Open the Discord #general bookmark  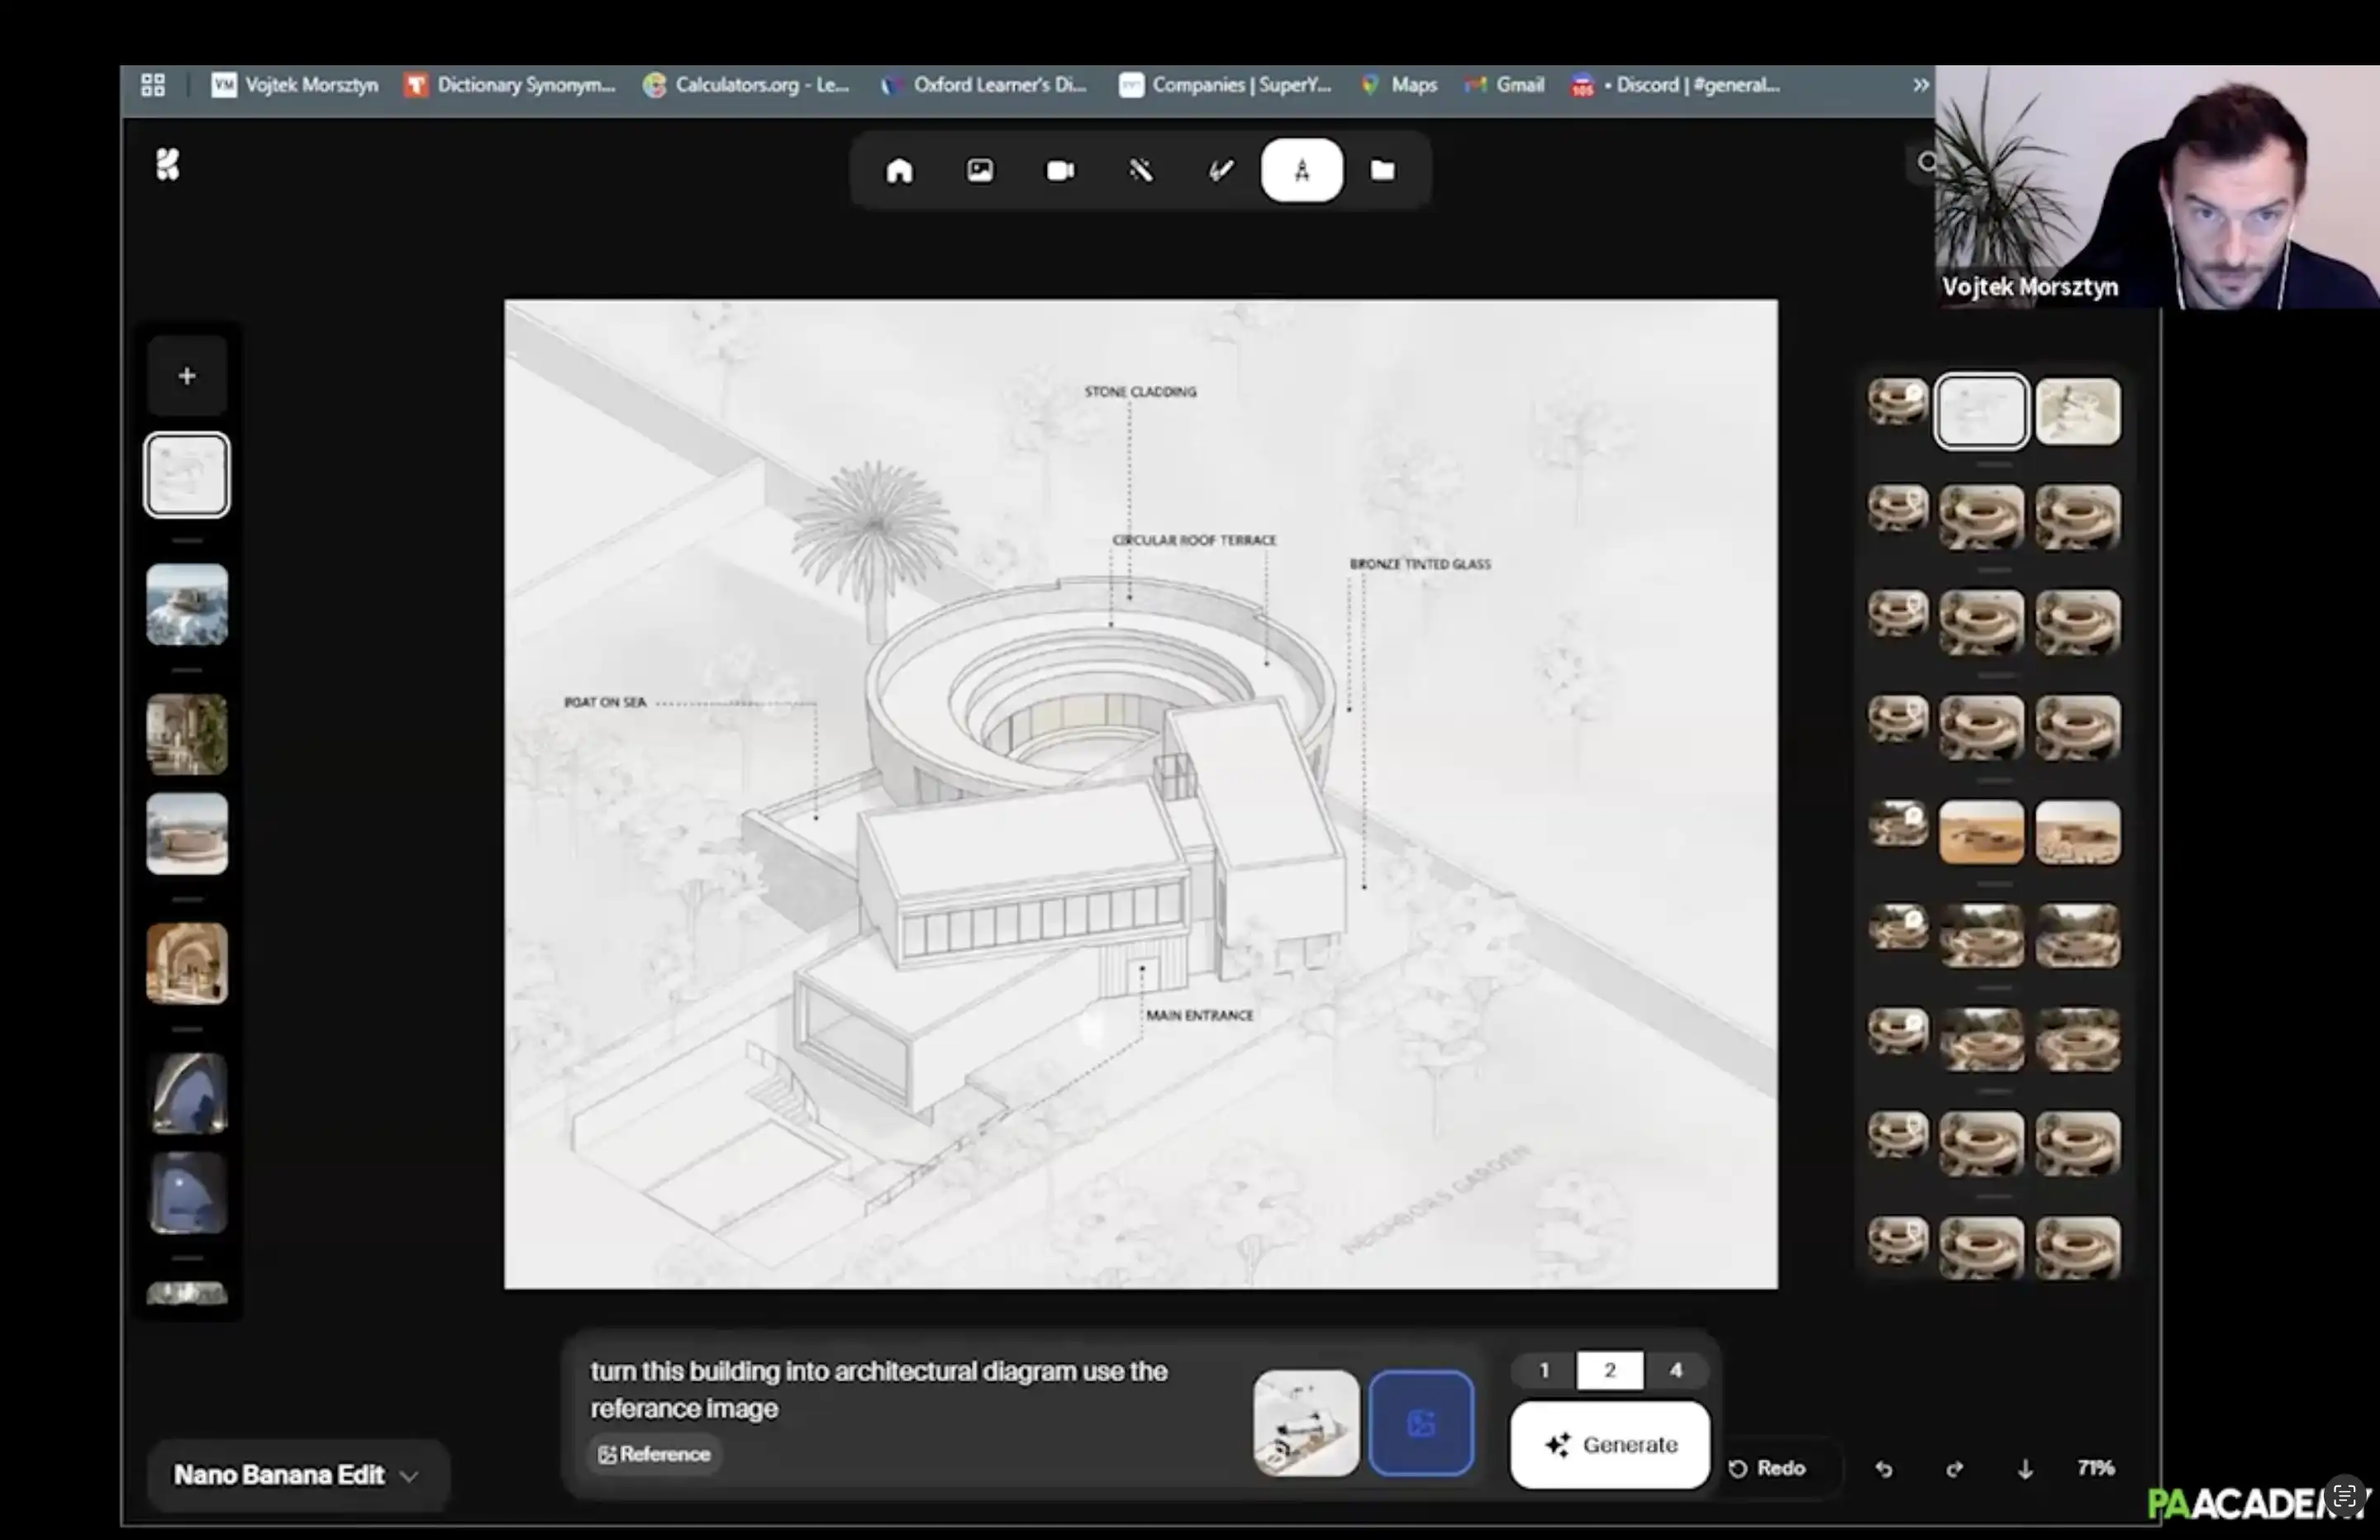click(1680, 85)
